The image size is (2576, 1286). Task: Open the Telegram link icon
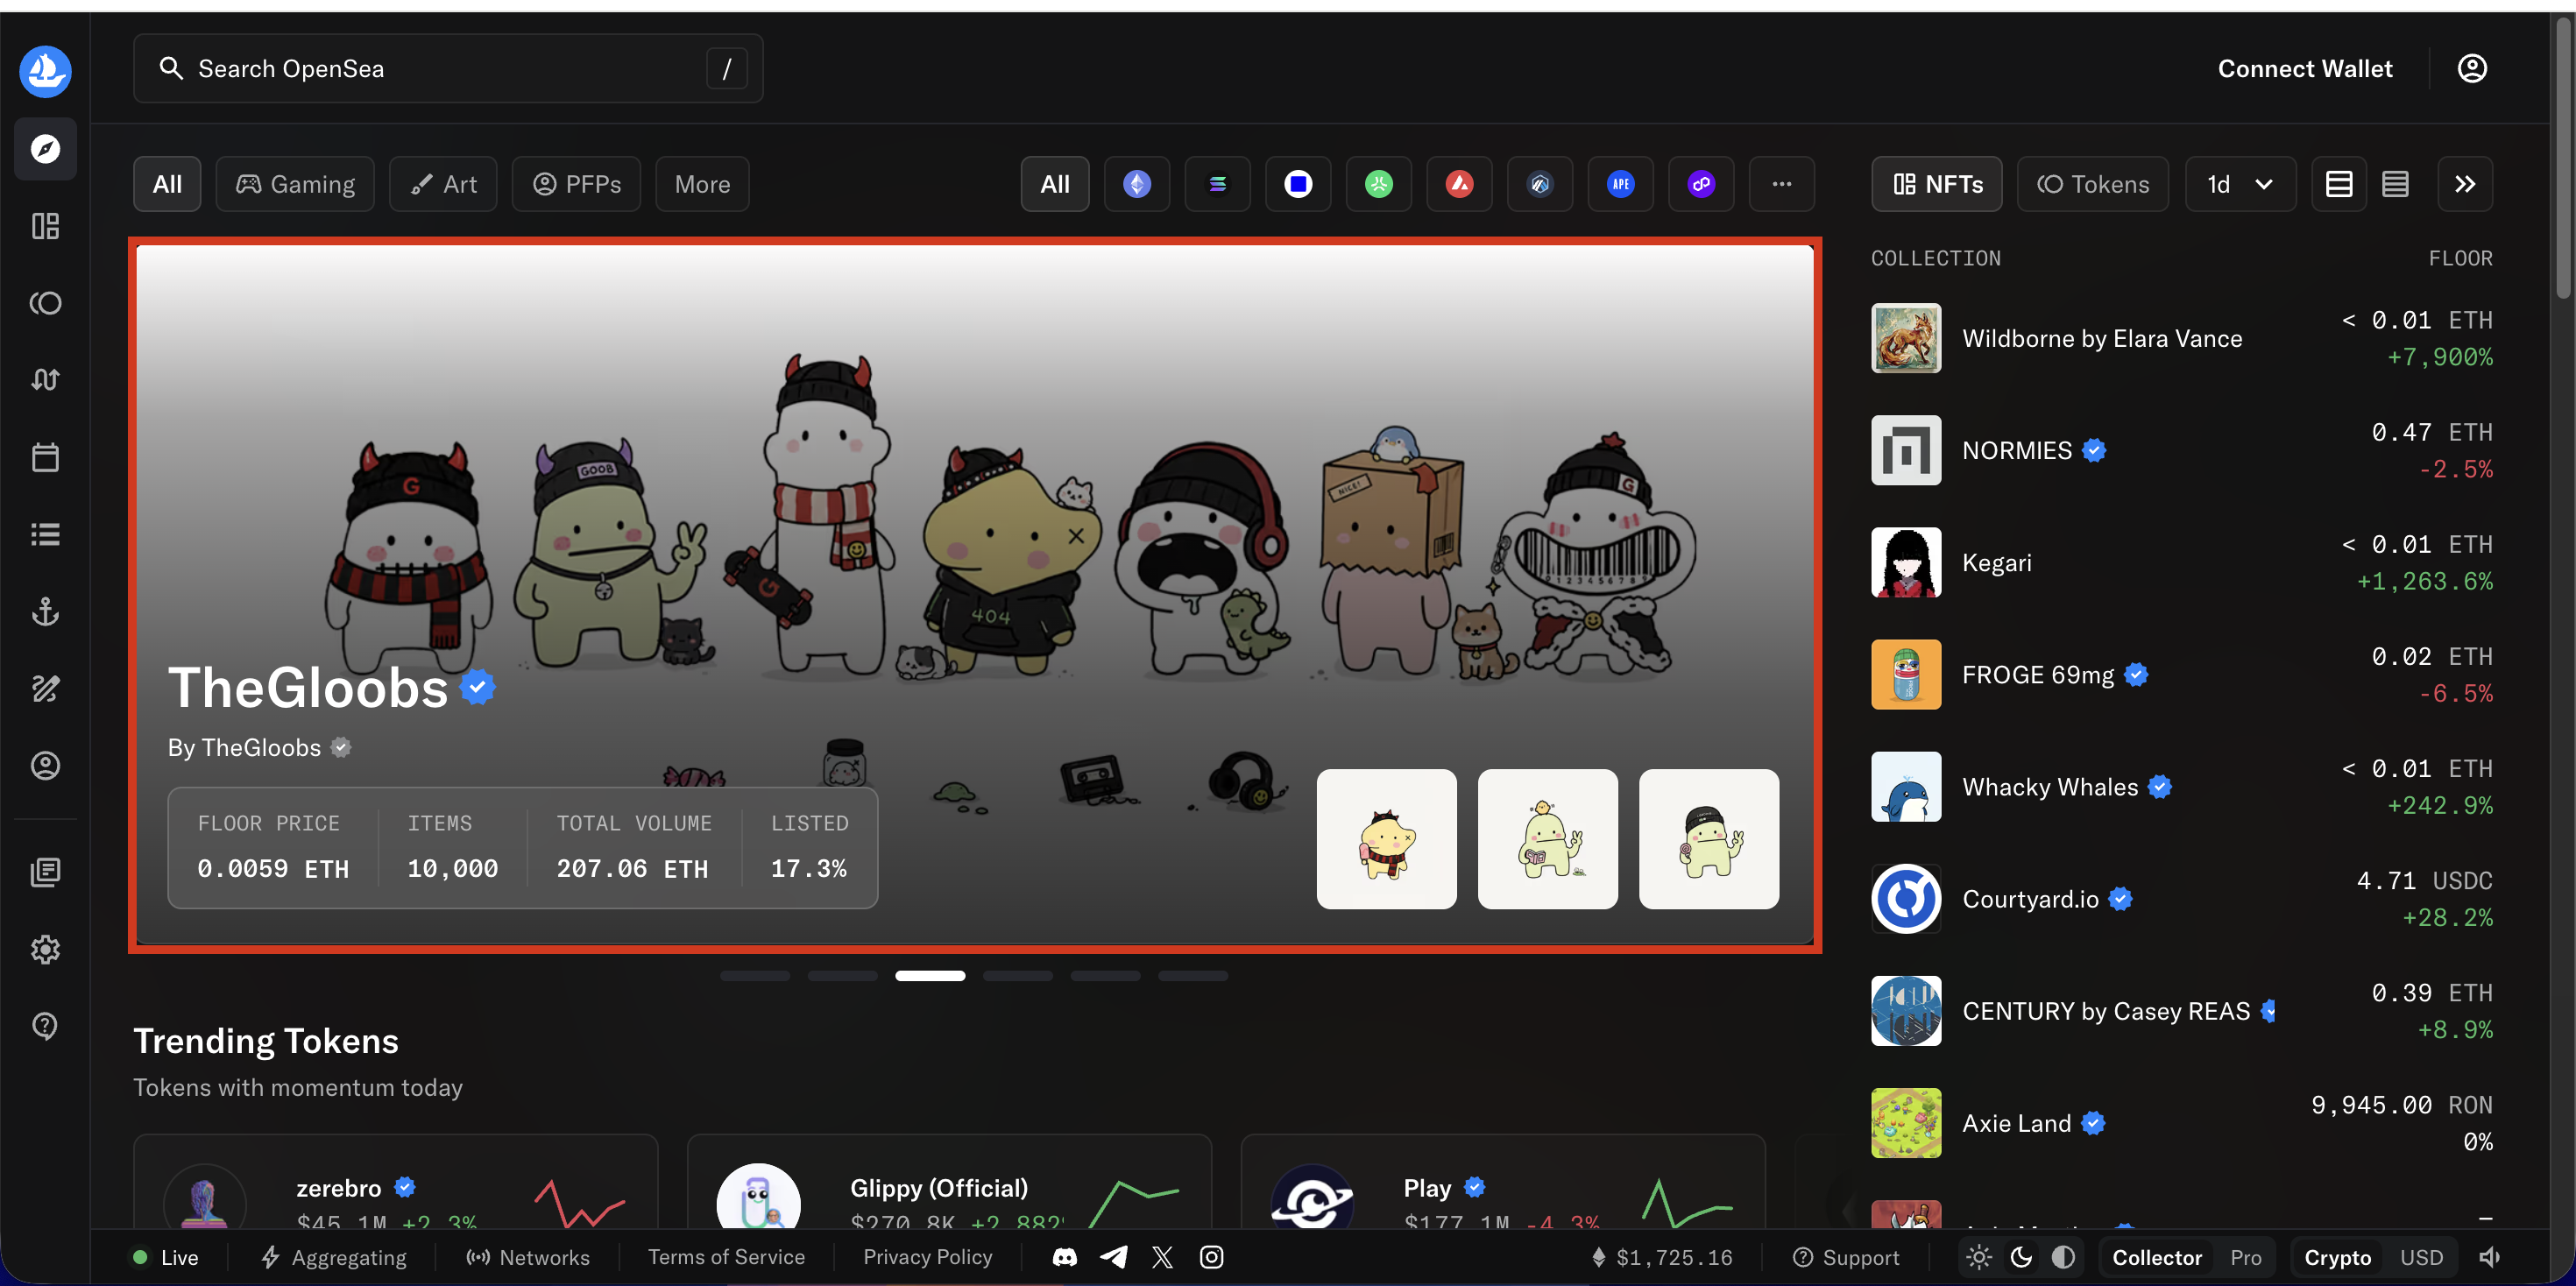click(1113, 1257)
